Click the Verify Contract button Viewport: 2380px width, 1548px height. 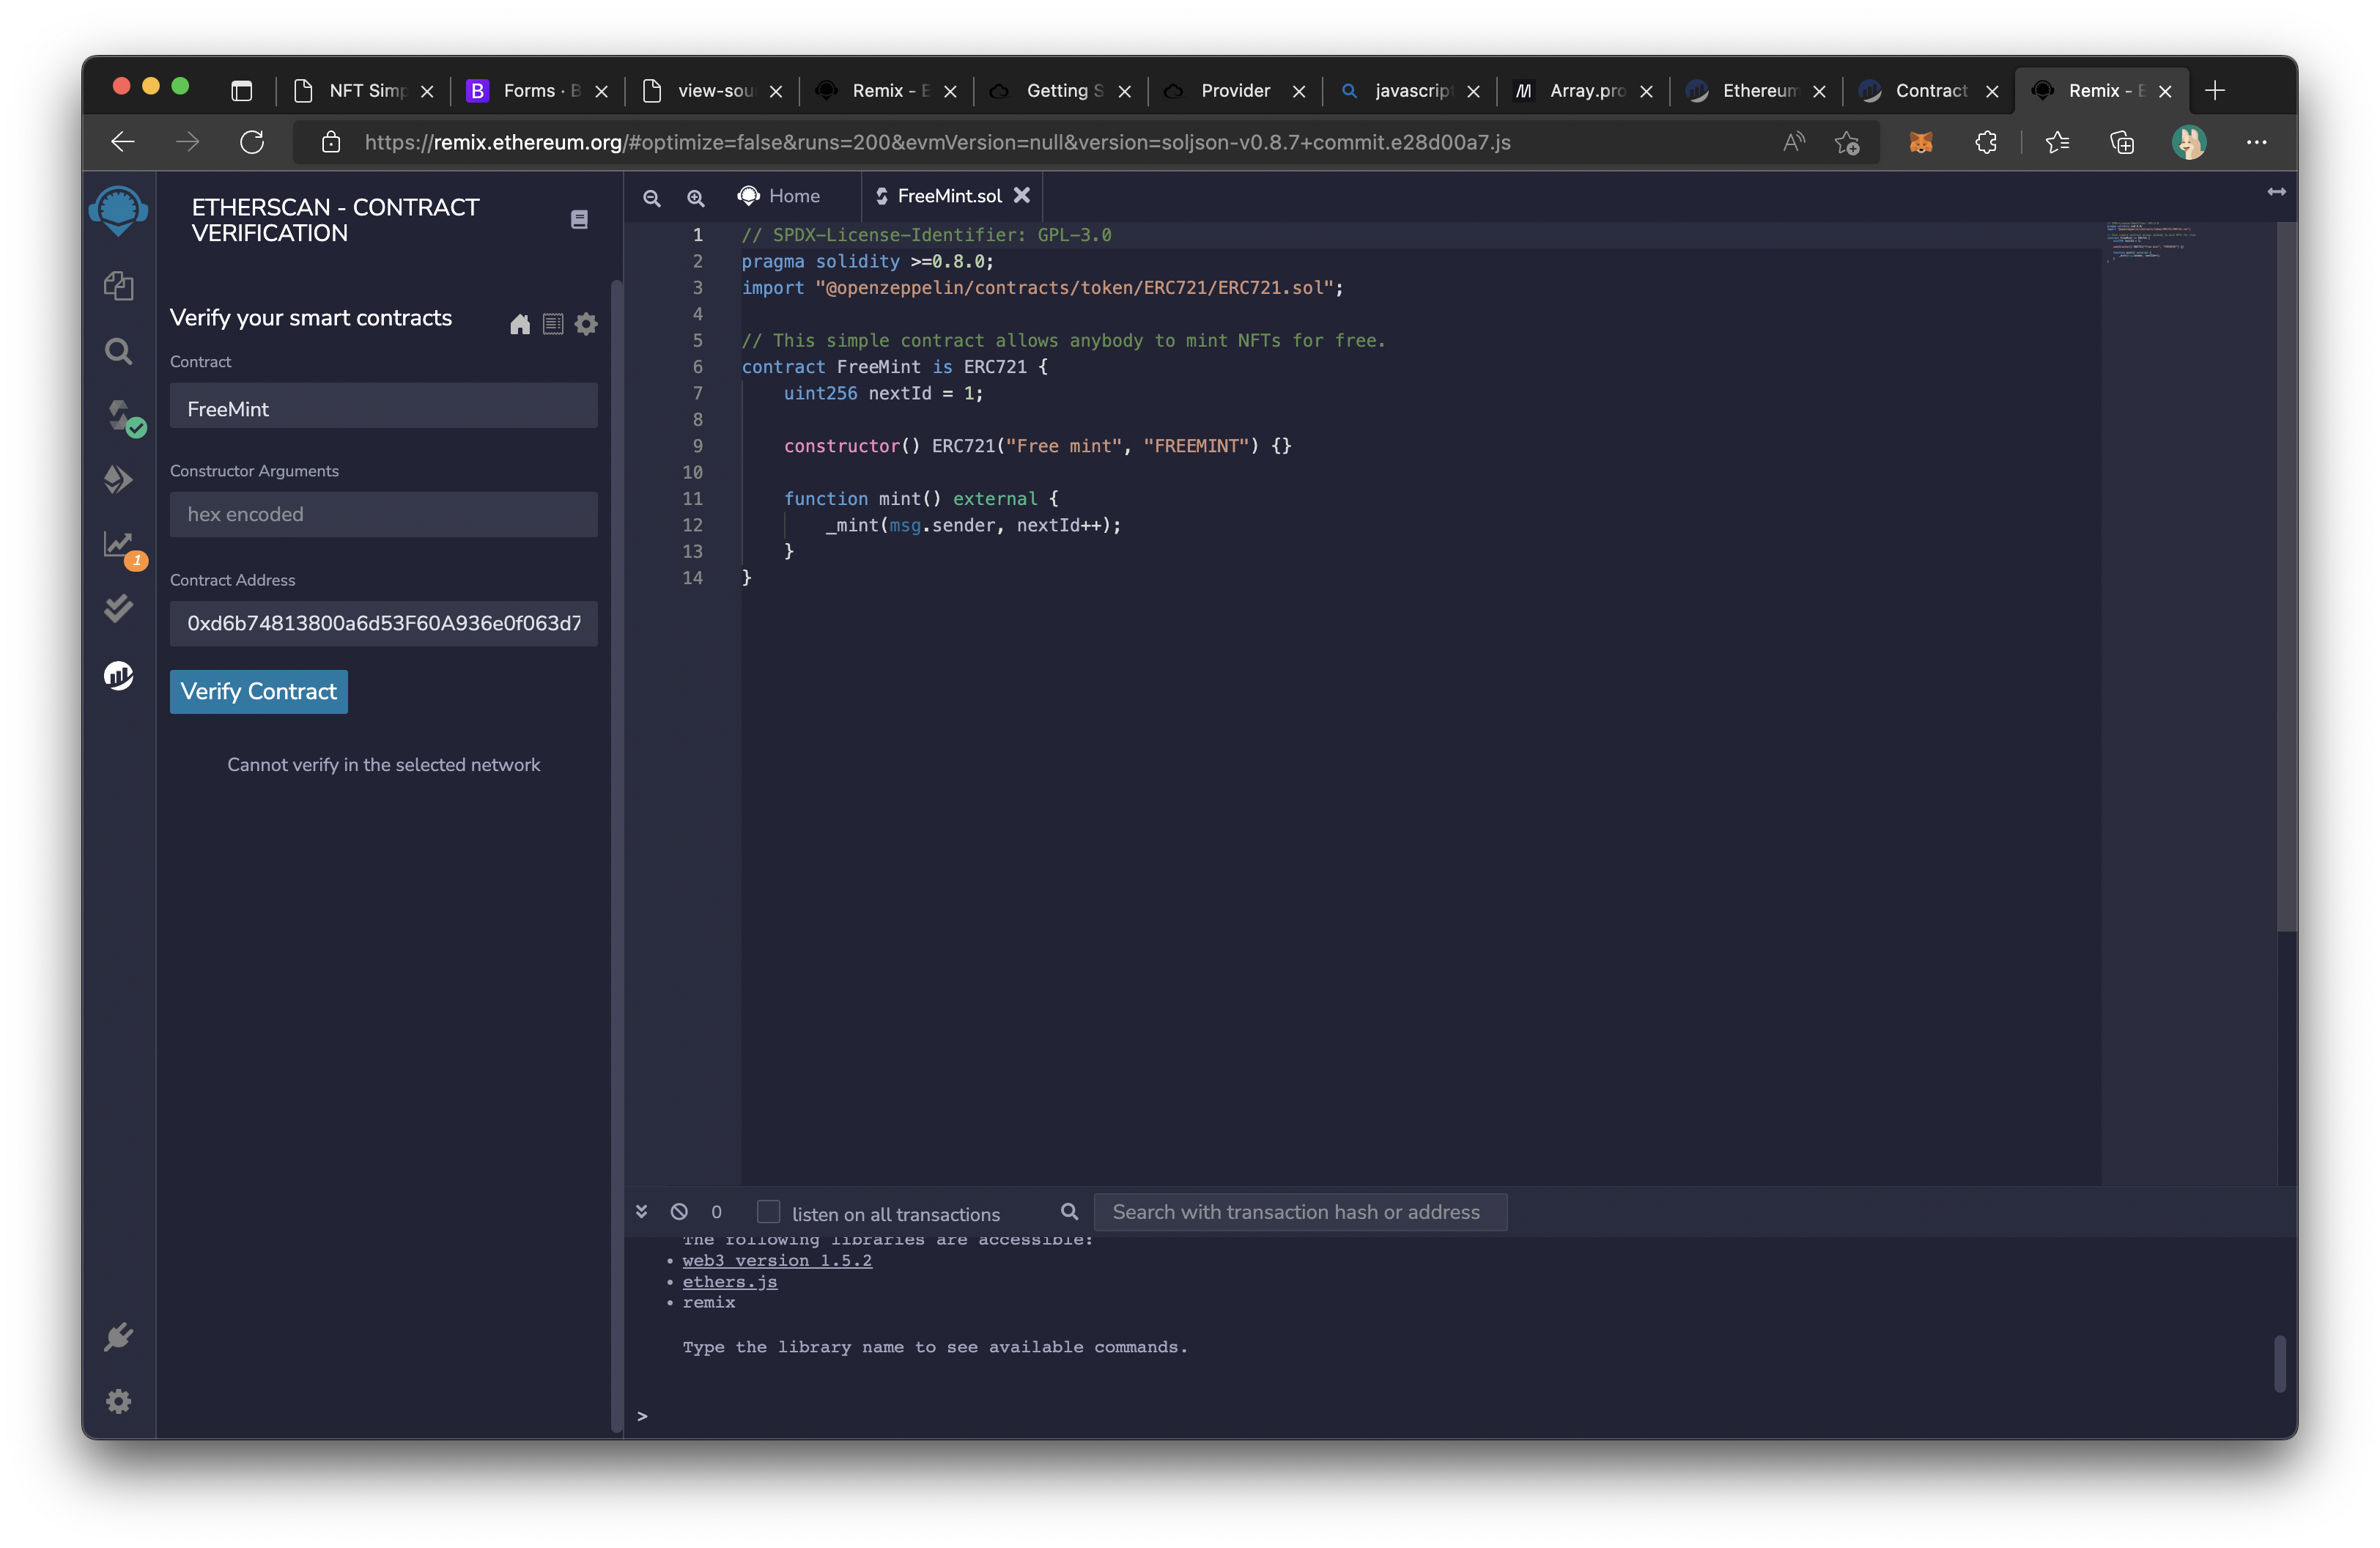259,691
